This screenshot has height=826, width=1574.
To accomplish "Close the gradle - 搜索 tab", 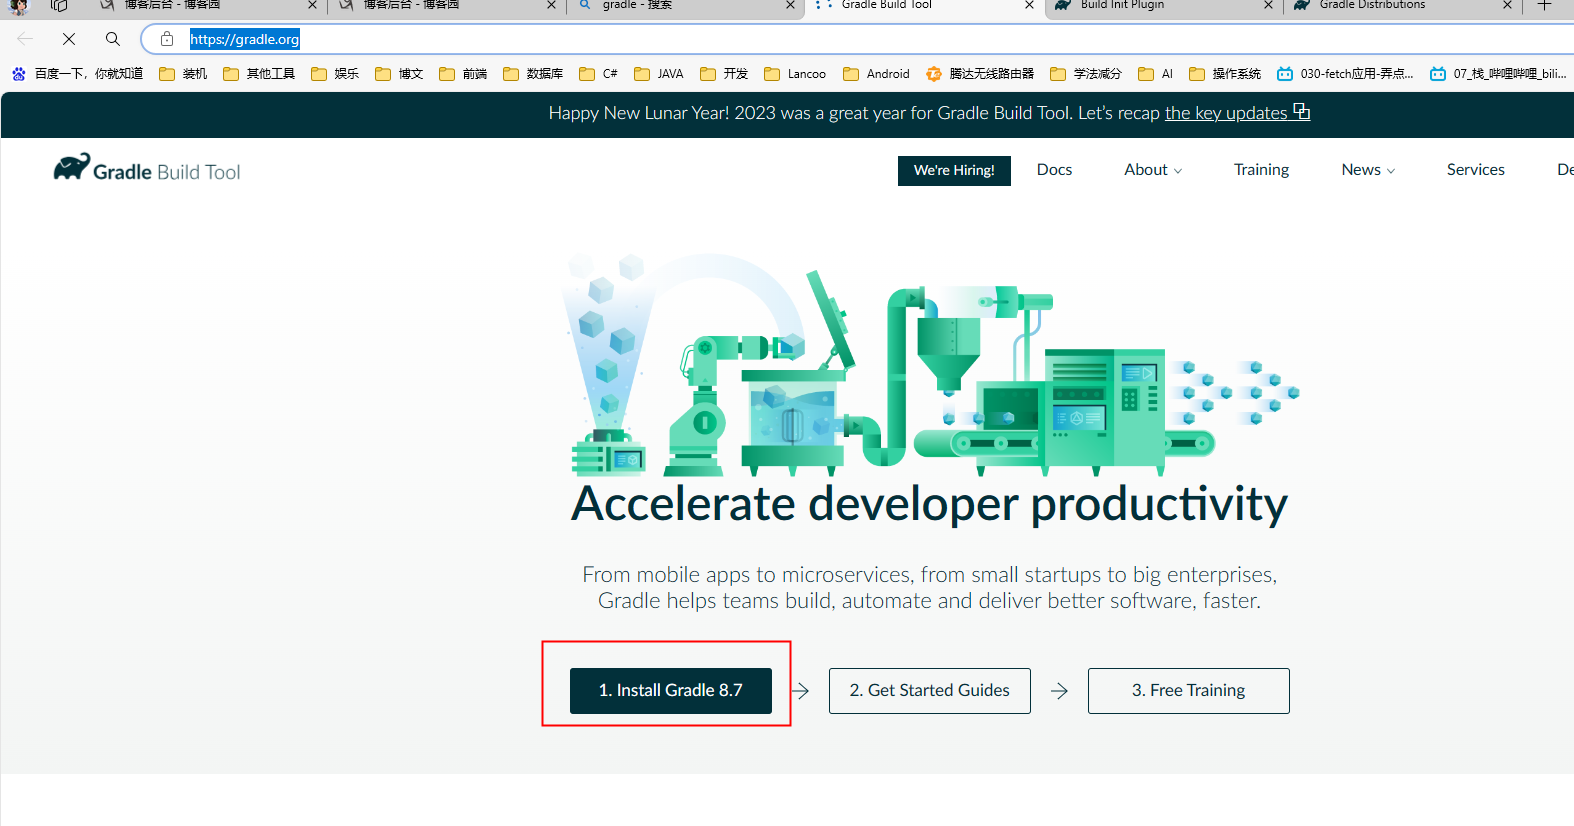I will tap(790, 5).
